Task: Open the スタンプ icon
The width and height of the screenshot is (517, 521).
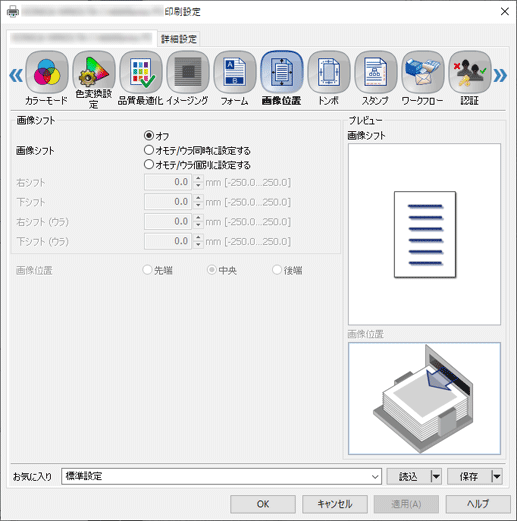Action: 376,72
